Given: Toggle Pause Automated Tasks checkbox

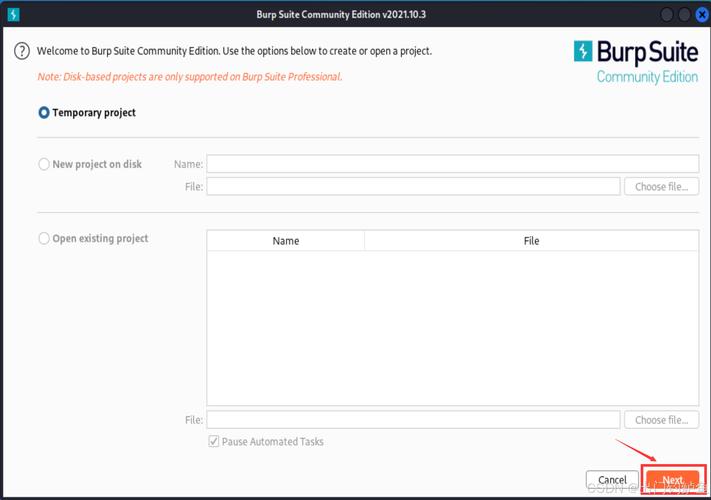Looking at the screenshot, I should click(214, 441).
